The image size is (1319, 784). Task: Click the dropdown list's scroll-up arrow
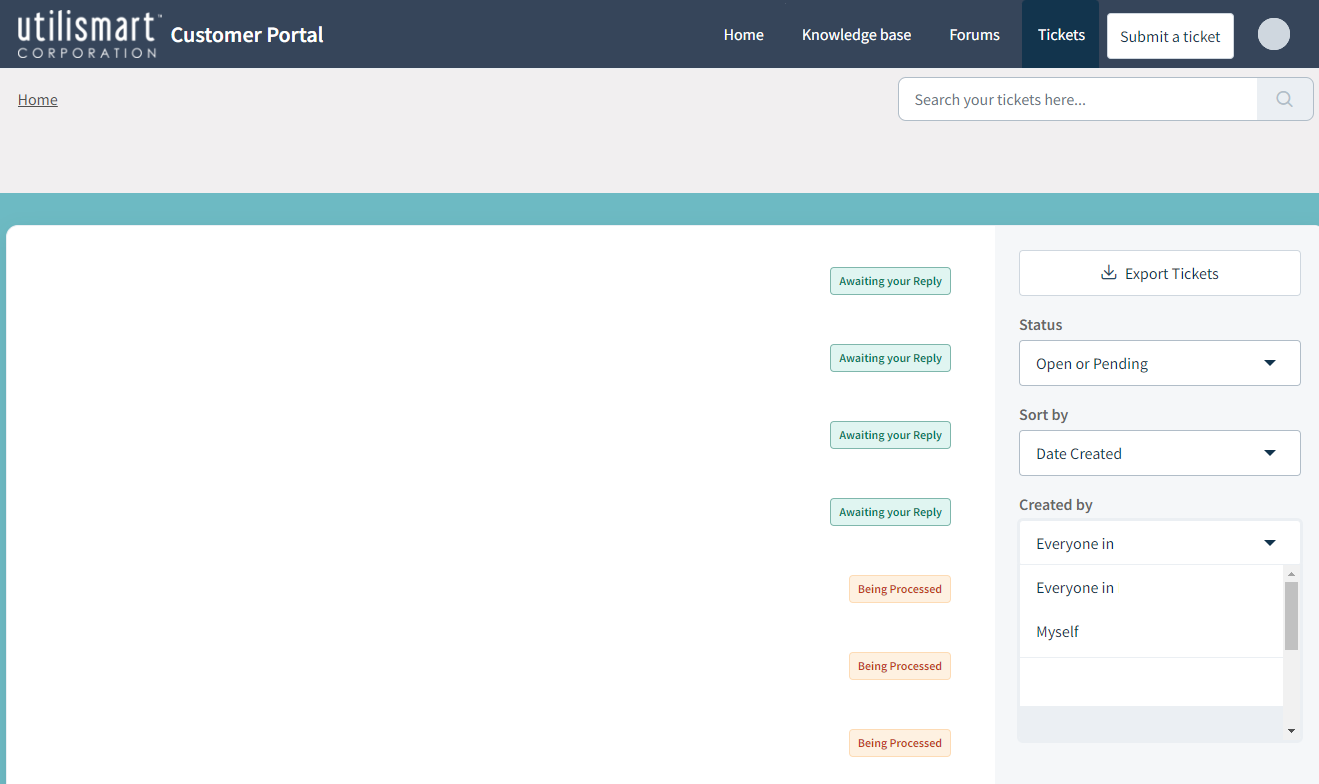[1291, 574]
